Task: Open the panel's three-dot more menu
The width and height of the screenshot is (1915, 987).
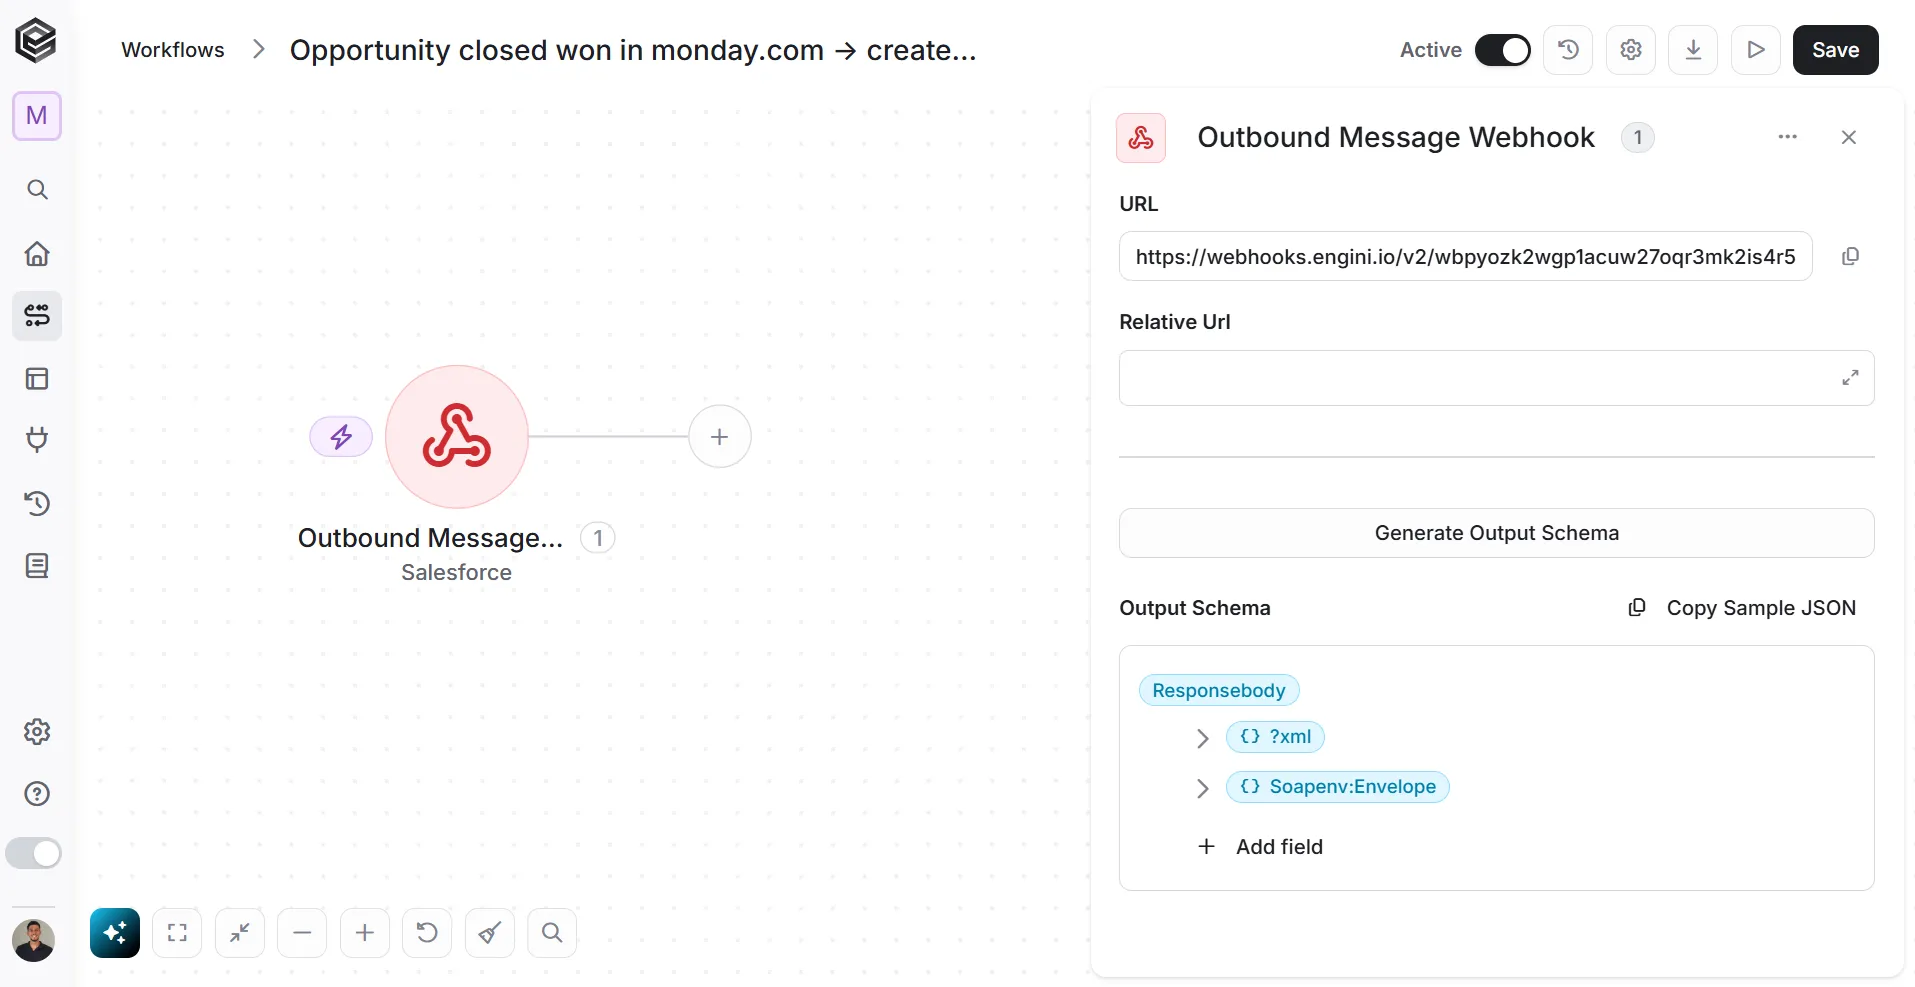Action: pyautogui.click(x=1787, y=137)
